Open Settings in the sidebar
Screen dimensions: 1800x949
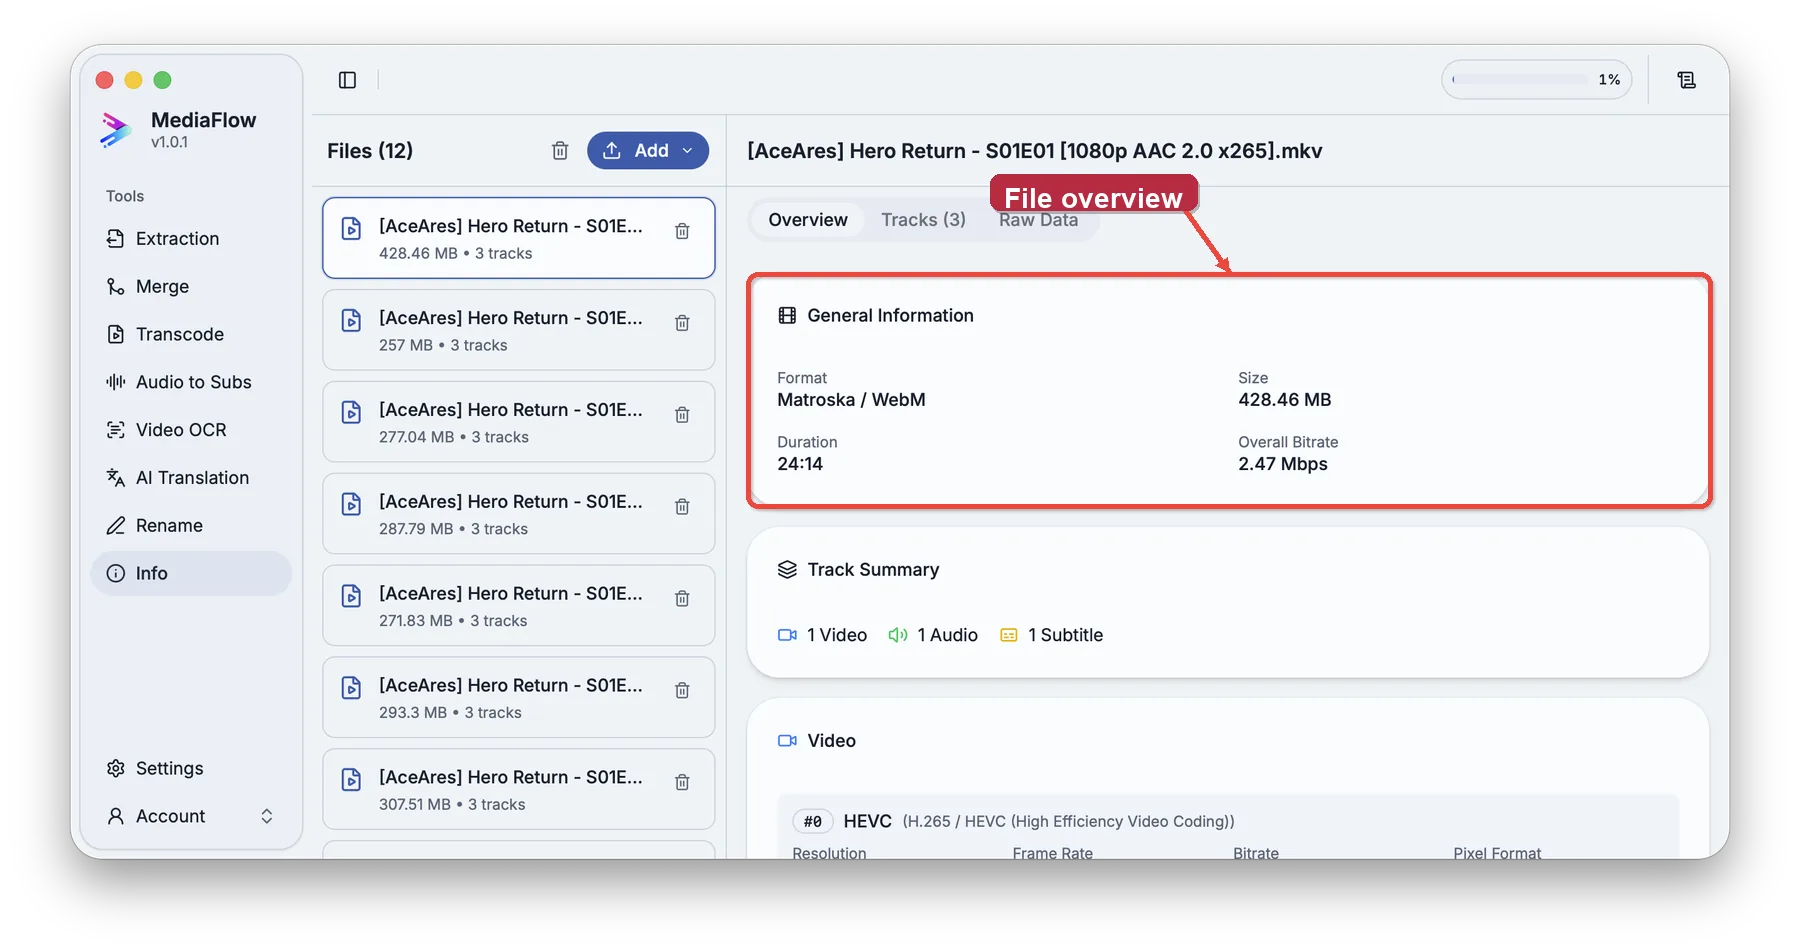pos(190,768)
